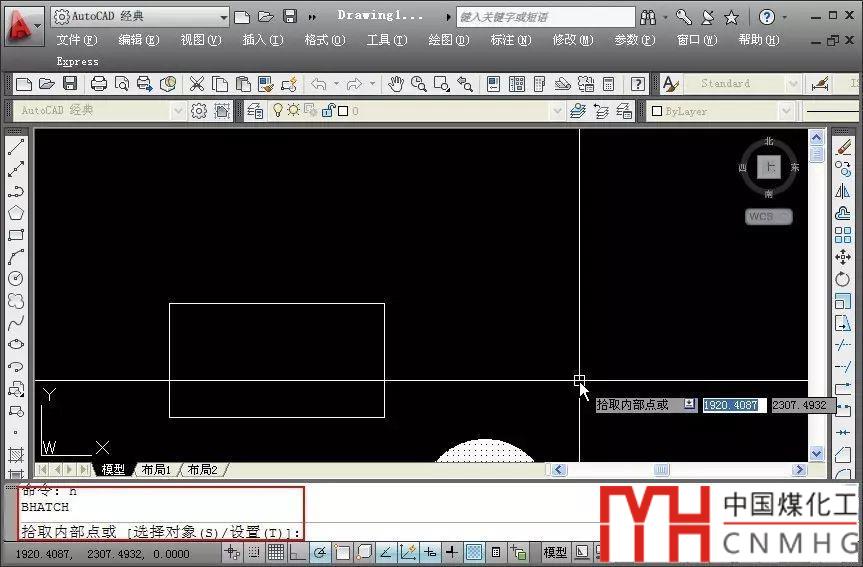Image resolution: width=863 pixels, height=567 pixels.
Task: Pick the Circle draw tool
Action: pyautogui.click(x=16, y=279)
